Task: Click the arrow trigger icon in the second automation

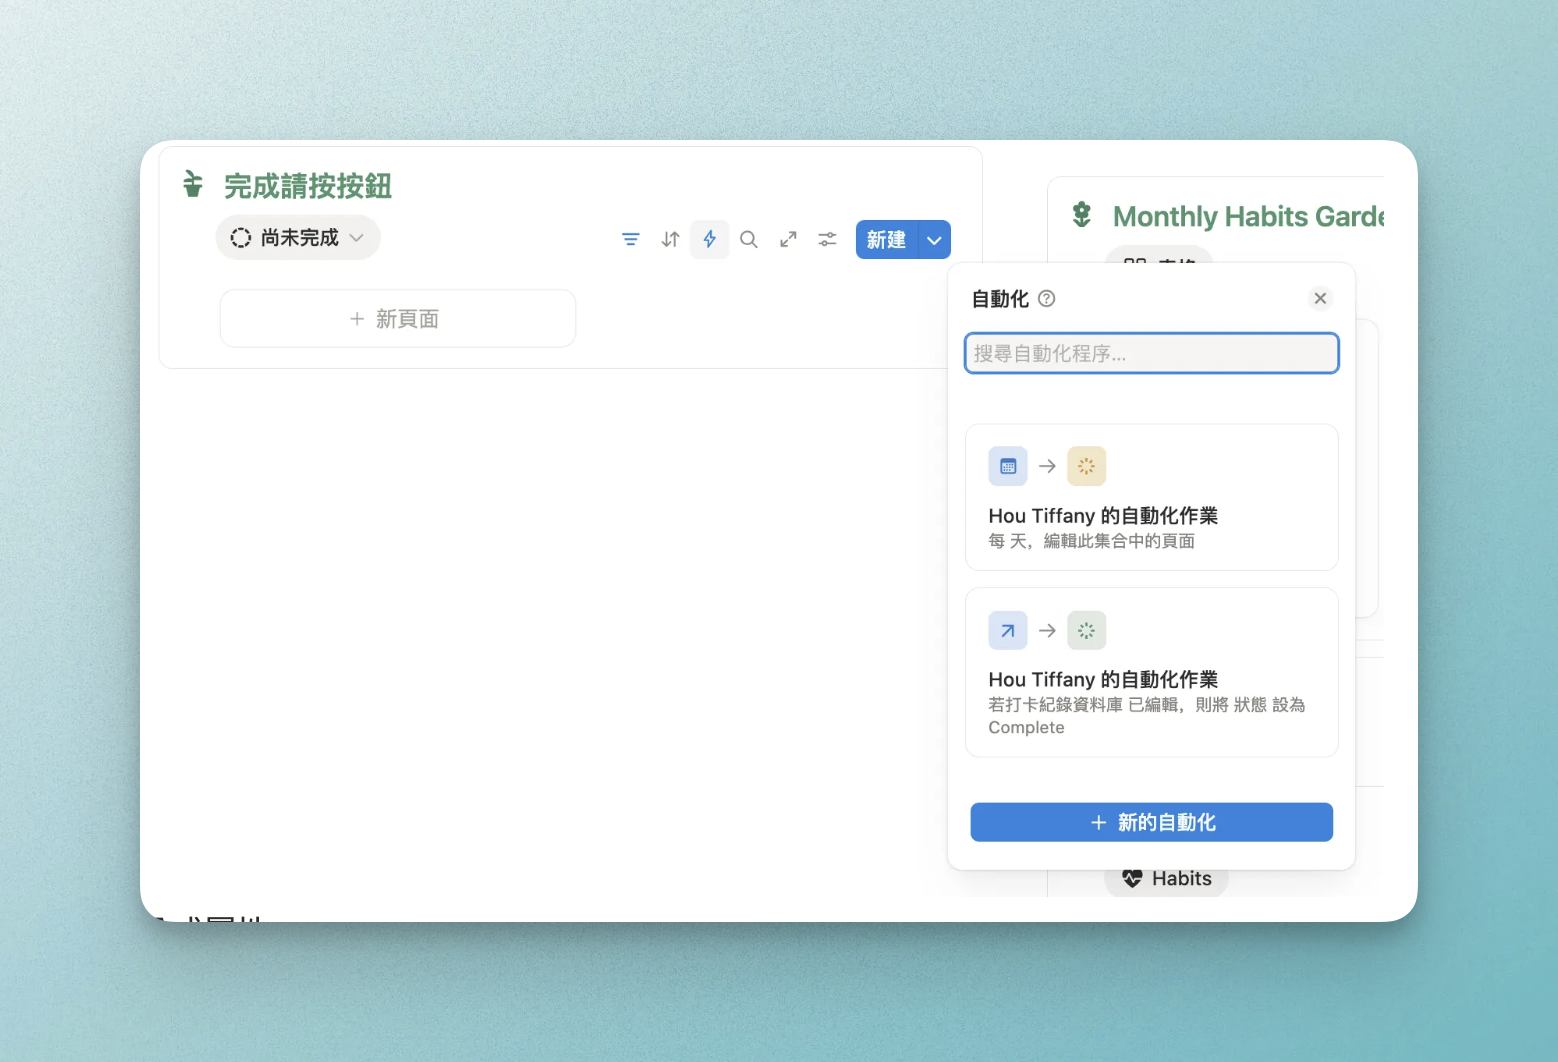Action: tap(1007, 631)
